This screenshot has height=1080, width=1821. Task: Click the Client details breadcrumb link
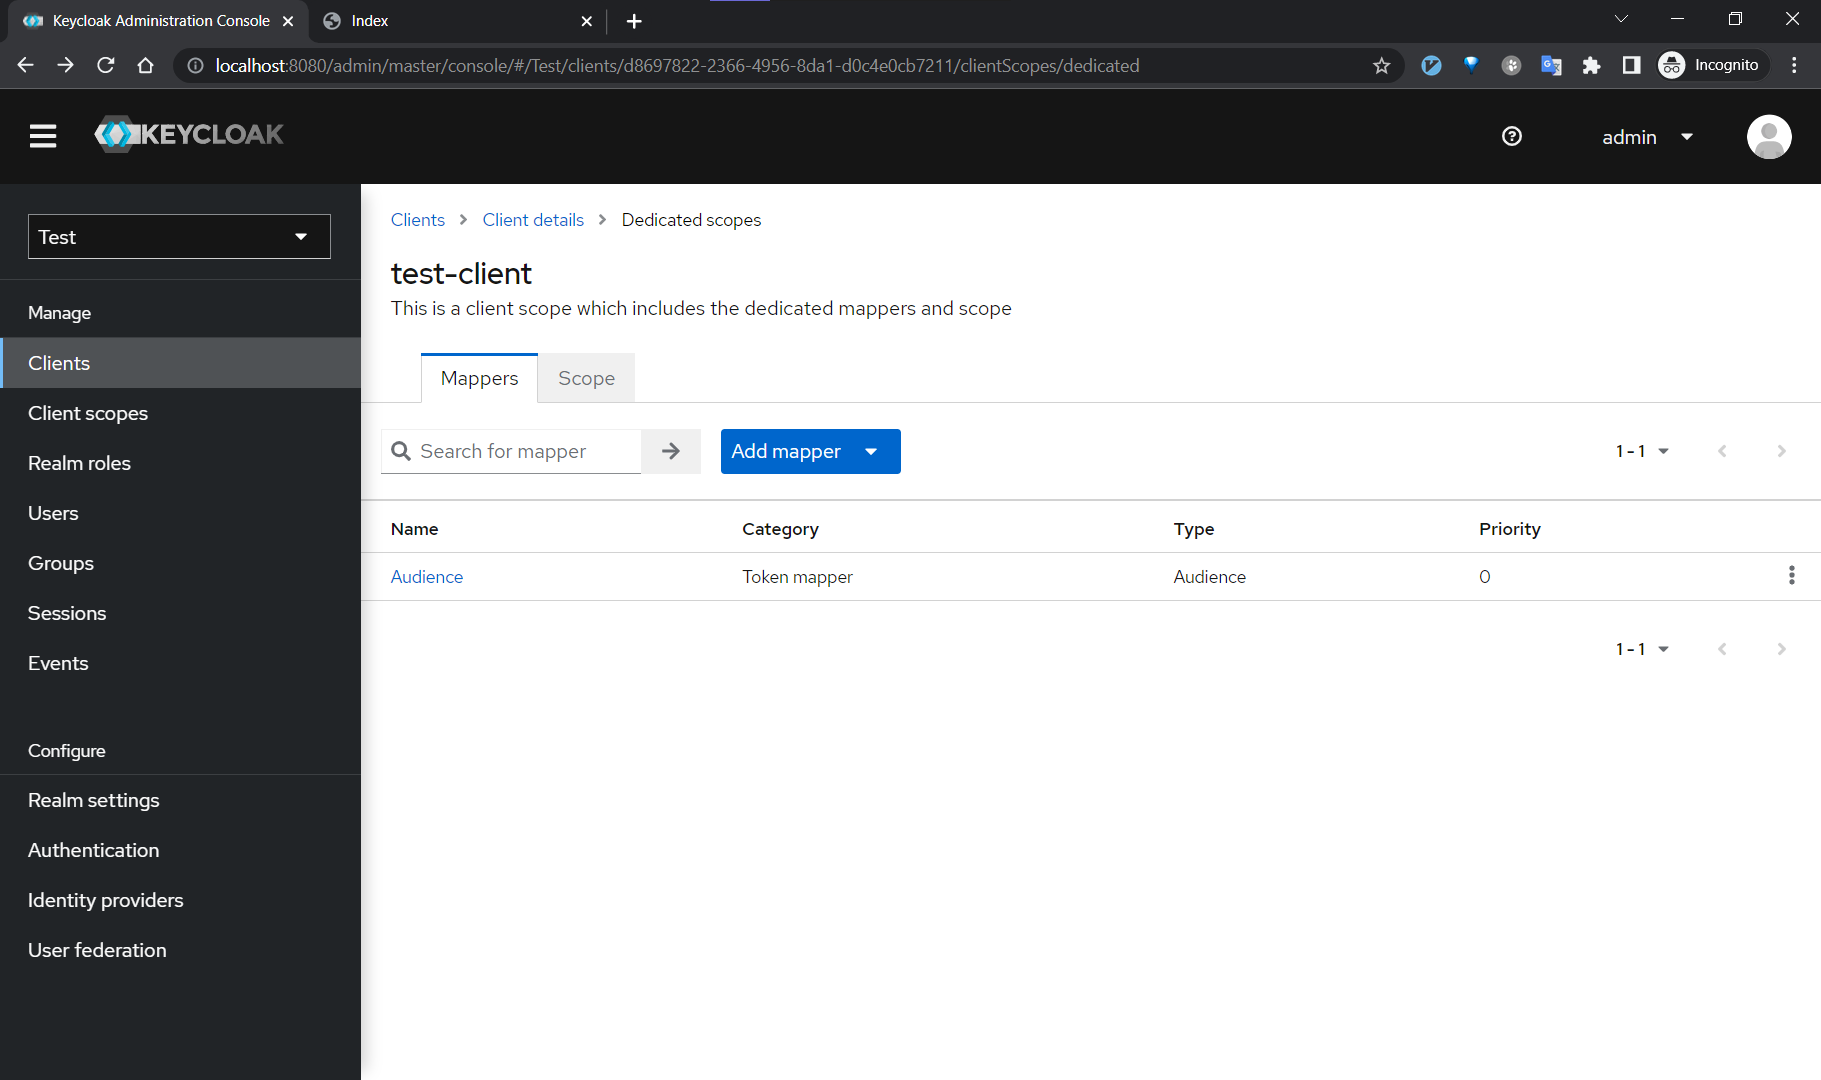[x=533, y=220]
